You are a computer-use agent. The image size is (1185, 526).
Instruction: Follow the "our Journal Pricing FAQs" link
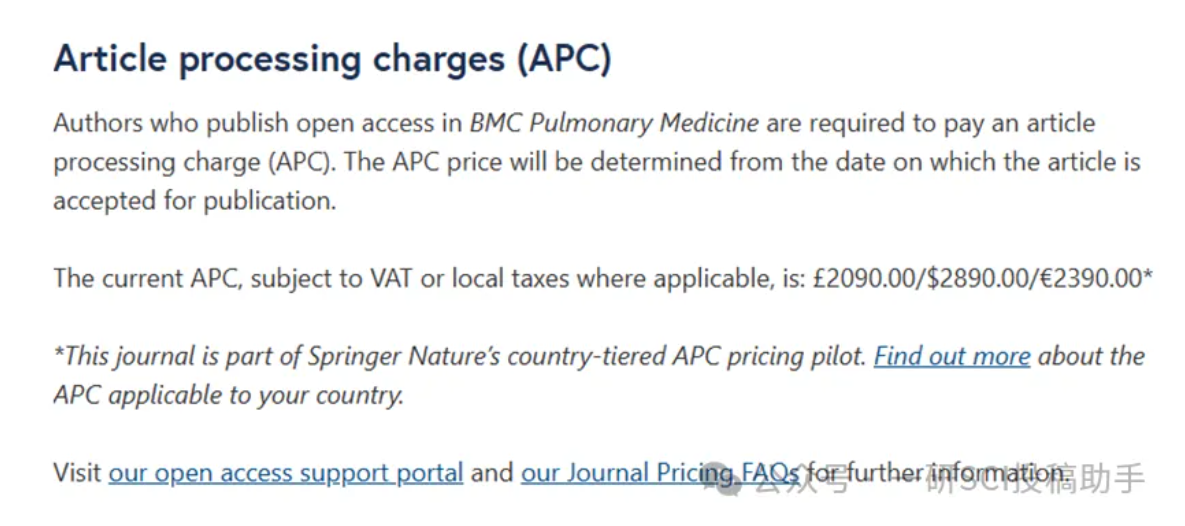tap(660, 473)
